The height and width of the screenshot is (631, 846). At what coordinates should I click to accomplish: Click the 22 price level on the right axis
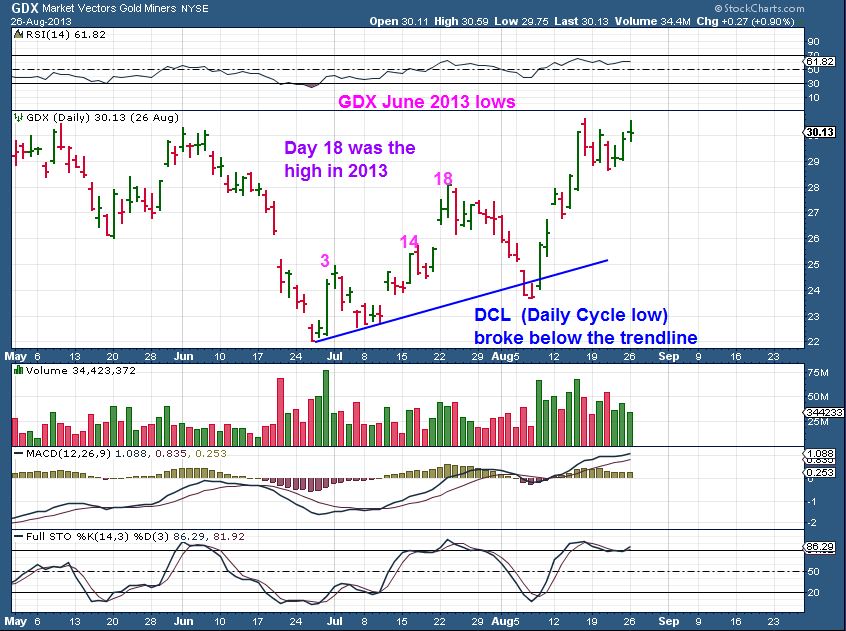click(x=813, y=341)
